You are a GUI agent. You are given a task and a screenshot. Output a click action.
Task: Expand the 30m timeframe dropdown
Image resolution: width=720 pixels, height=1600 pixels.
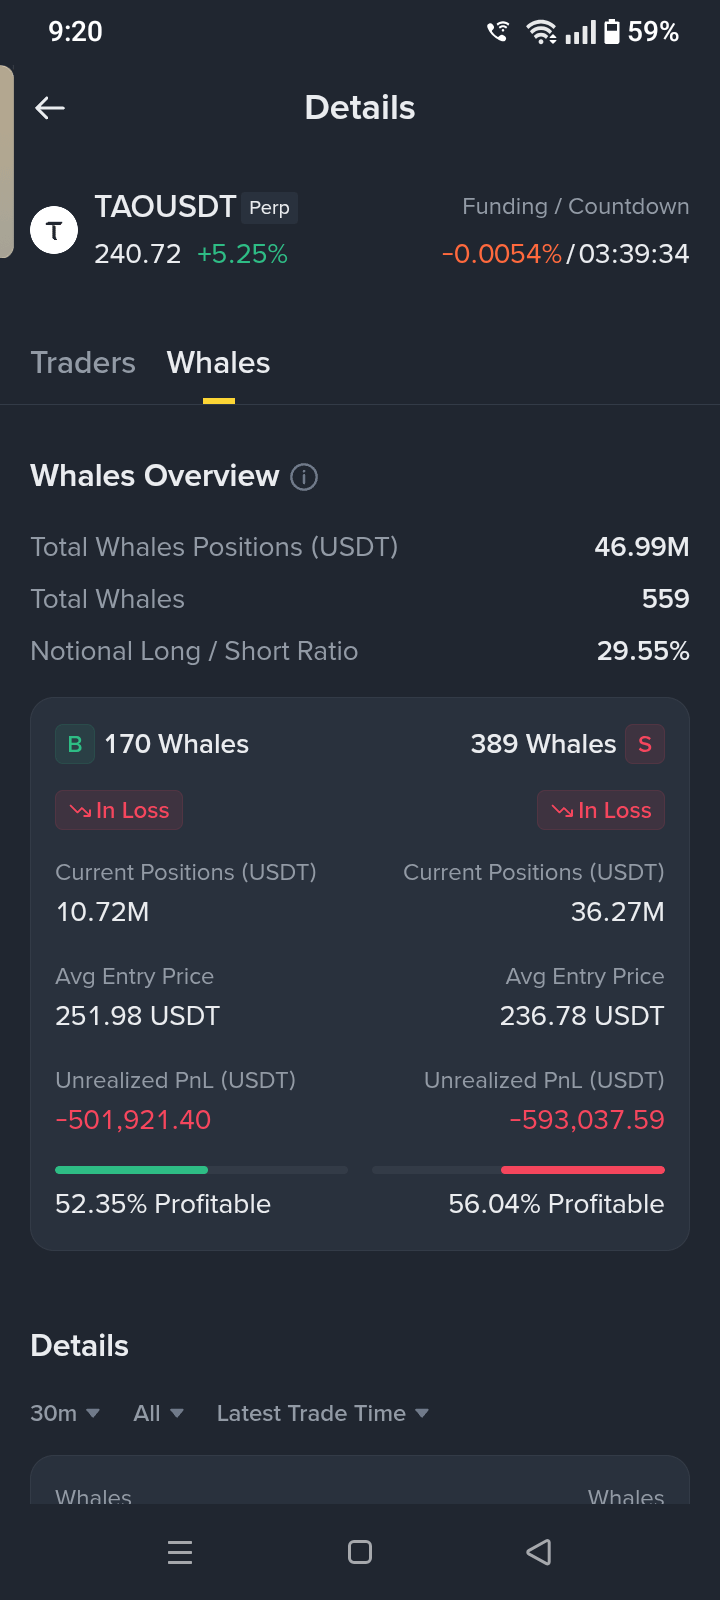click(x=65, y=1413)
